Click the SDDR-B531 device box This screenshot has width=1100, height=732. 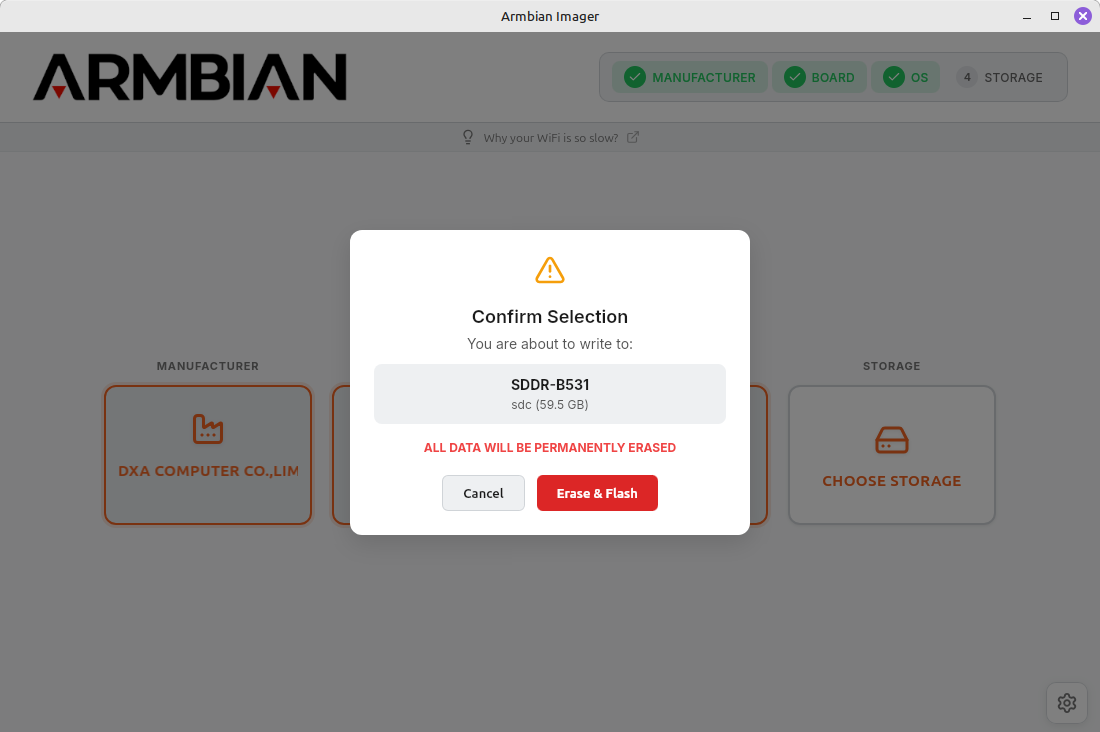[x=550, y=394]
